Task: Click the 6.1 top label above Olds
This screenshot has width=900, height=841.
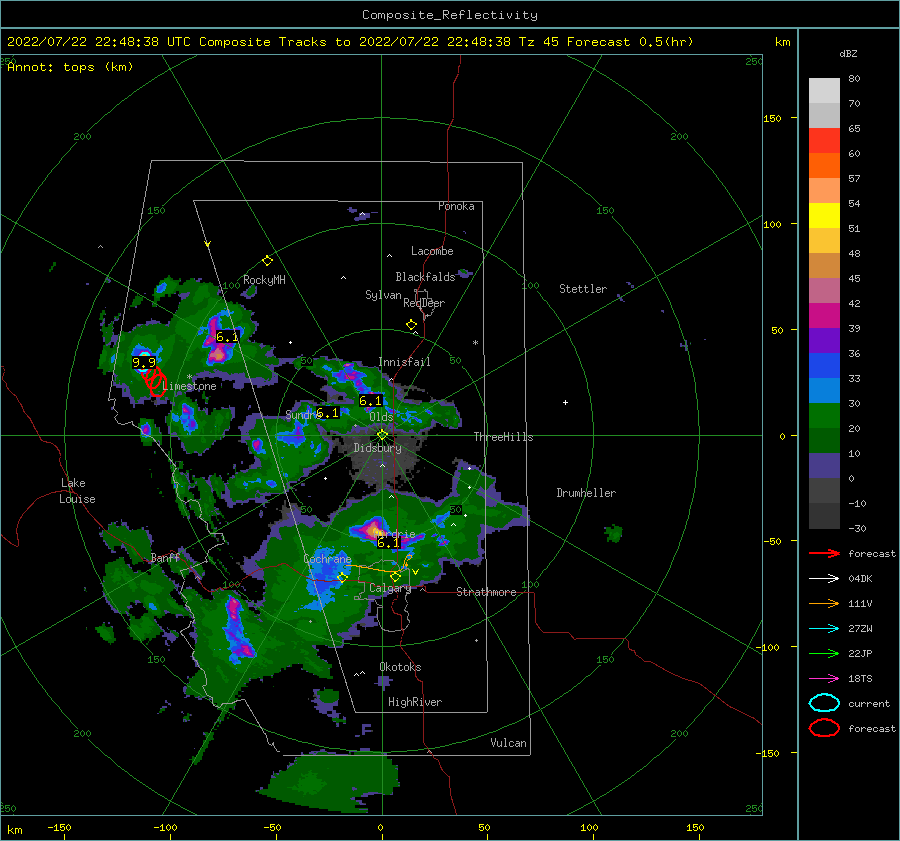Action: tap(370, 401)
